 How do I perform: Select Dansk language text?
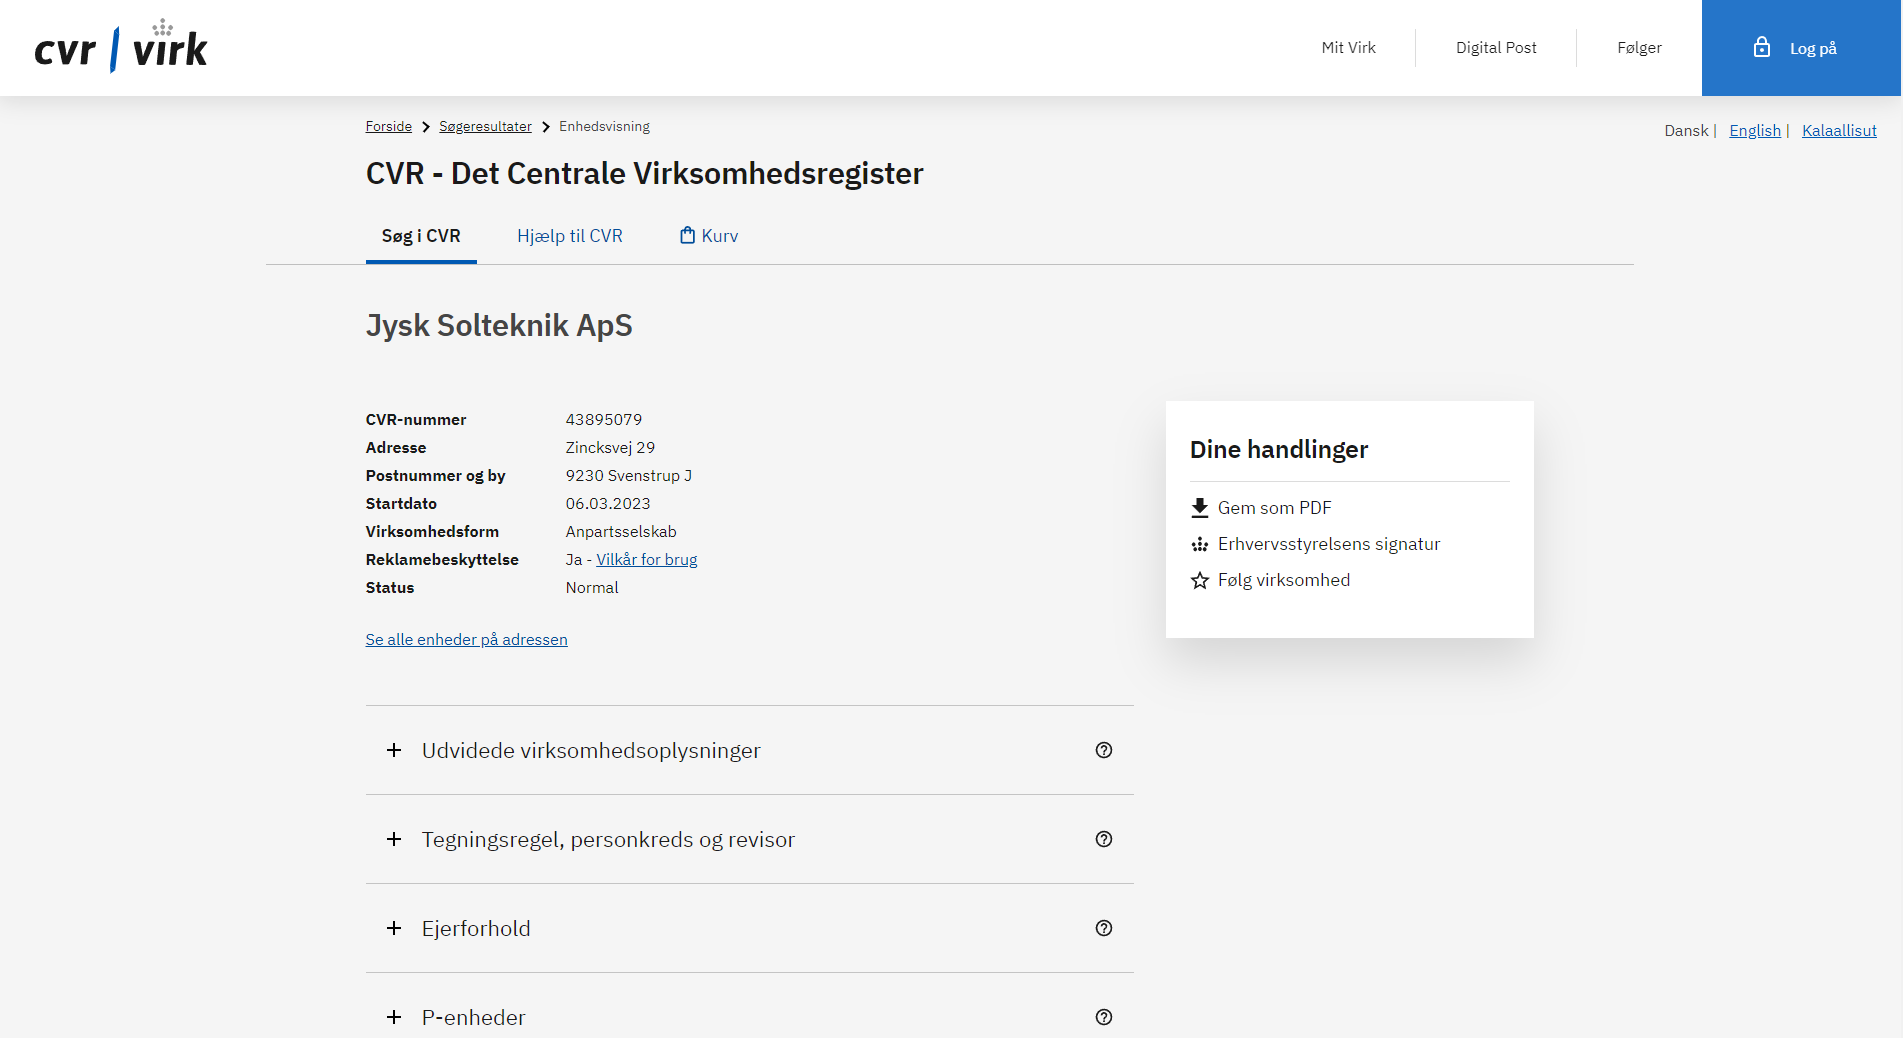pos(1686,130)
